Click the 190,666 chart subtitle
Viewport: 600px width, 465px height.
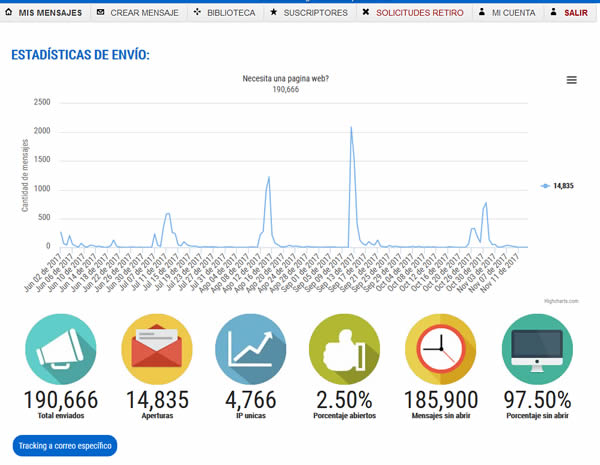click(x=285, y=89)
